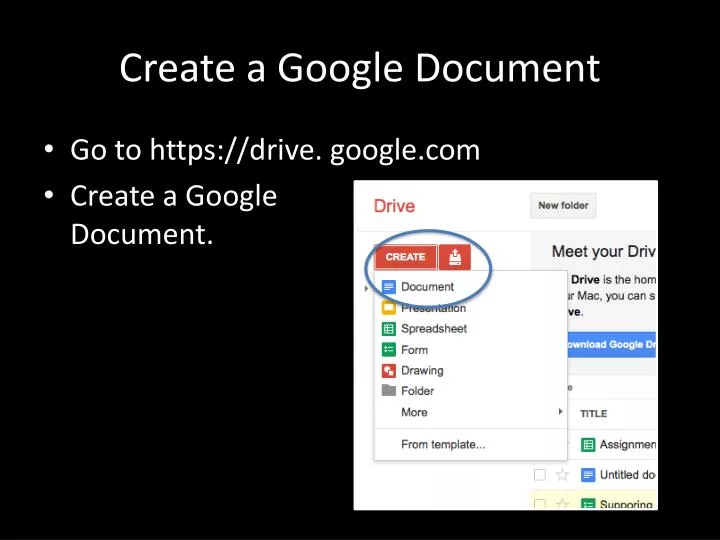Tick the checkbox for Supporing row

coord(540,504)
